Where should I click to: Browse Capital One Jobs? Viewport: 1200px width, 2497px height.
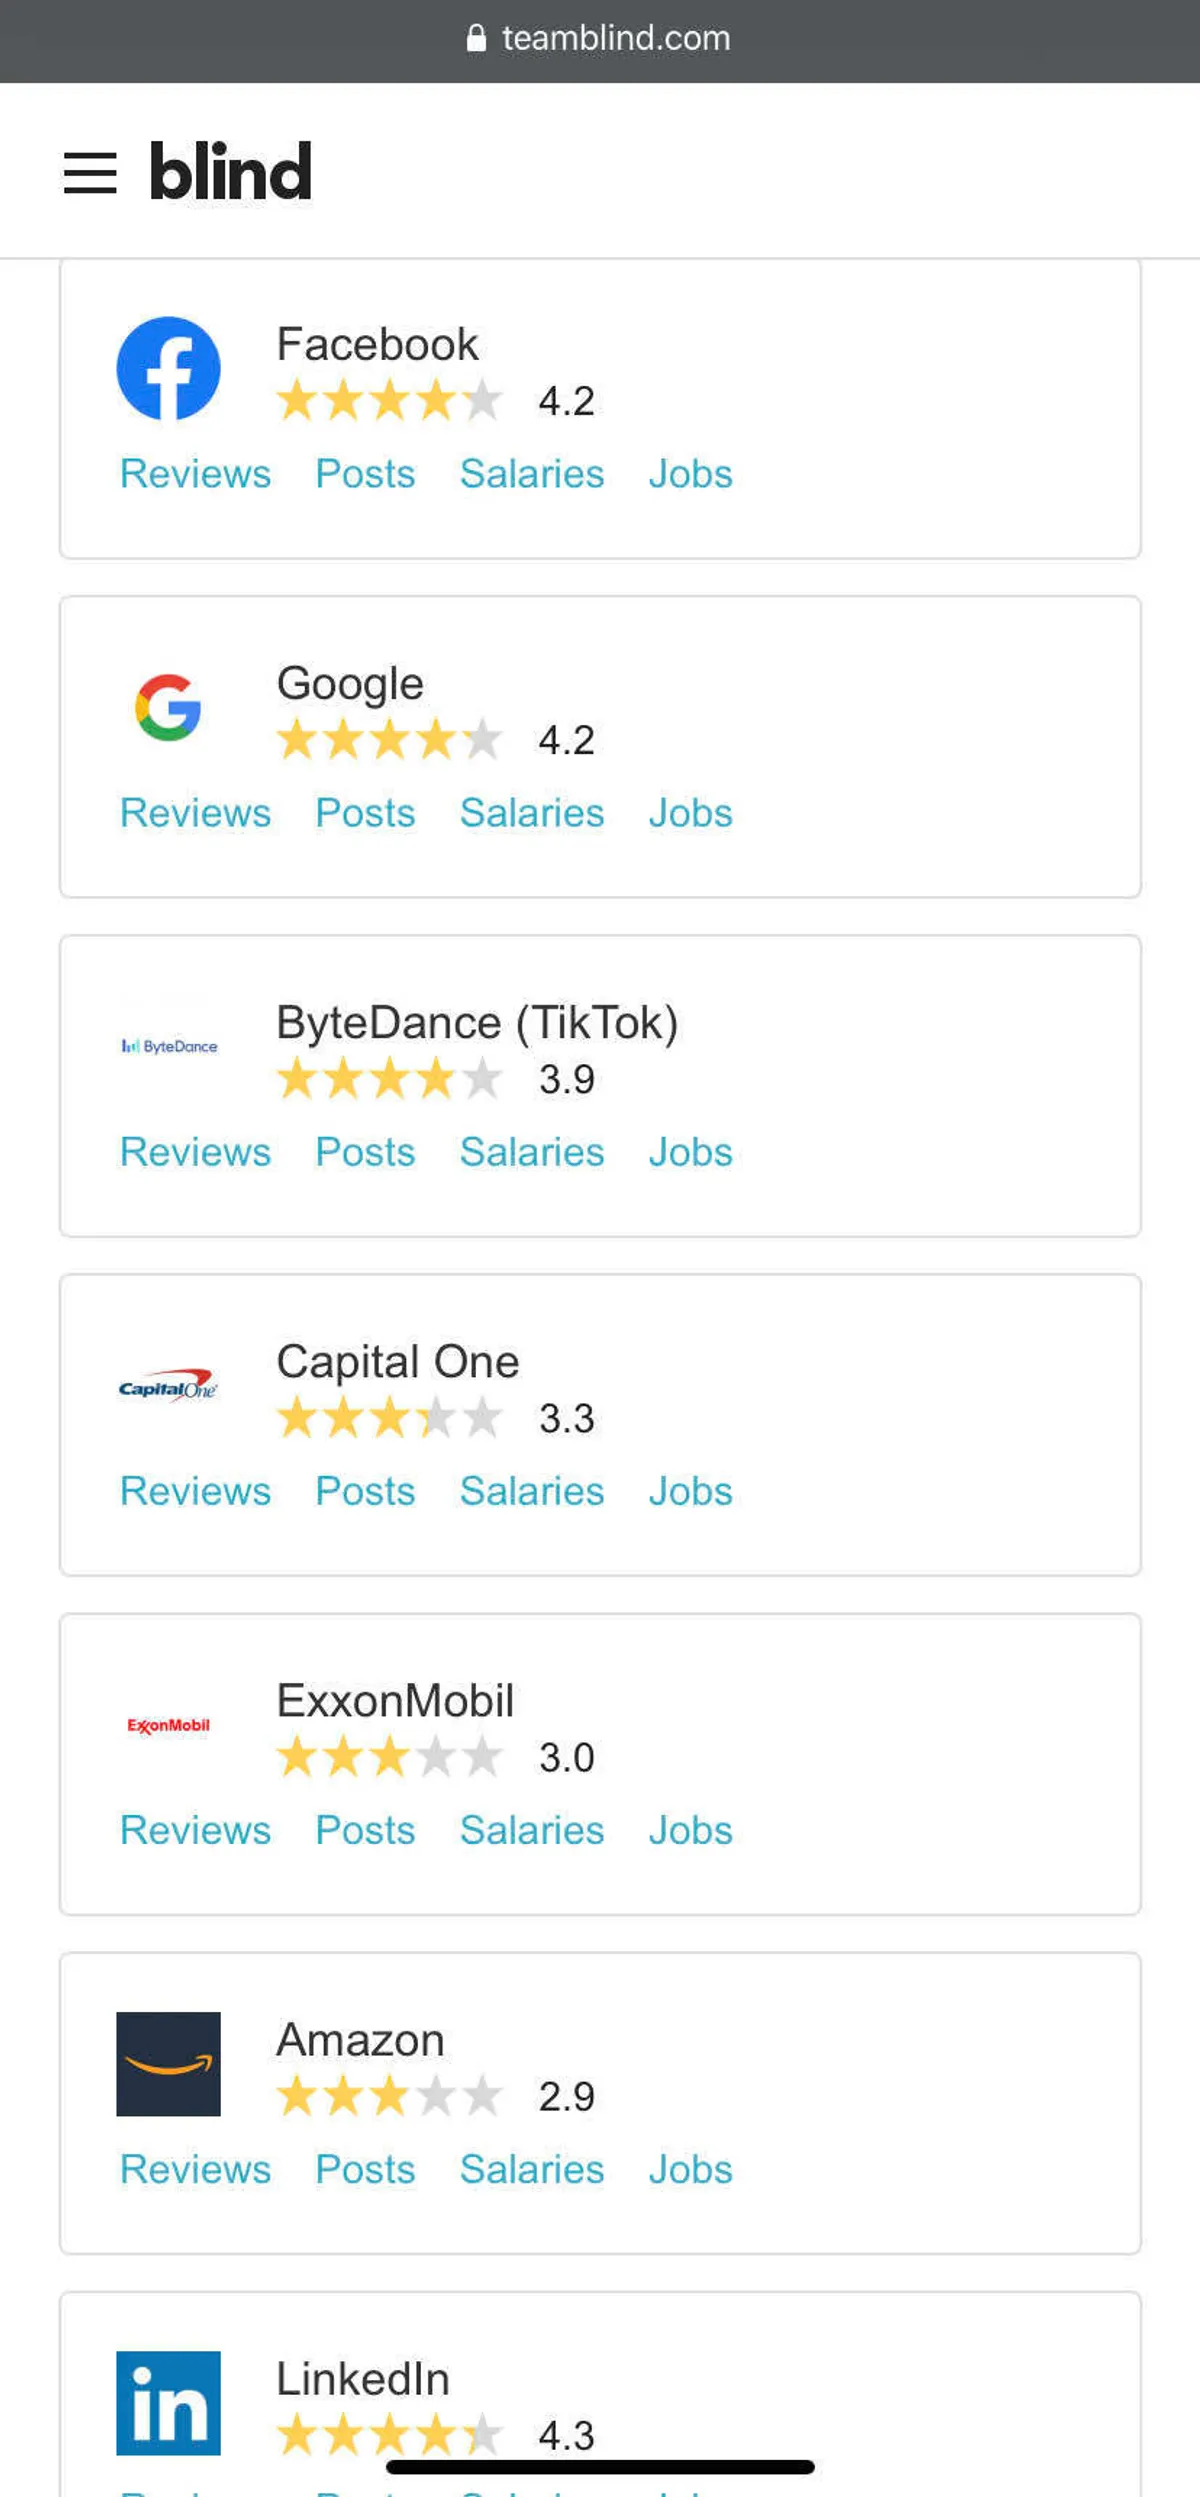(690, 1491)
